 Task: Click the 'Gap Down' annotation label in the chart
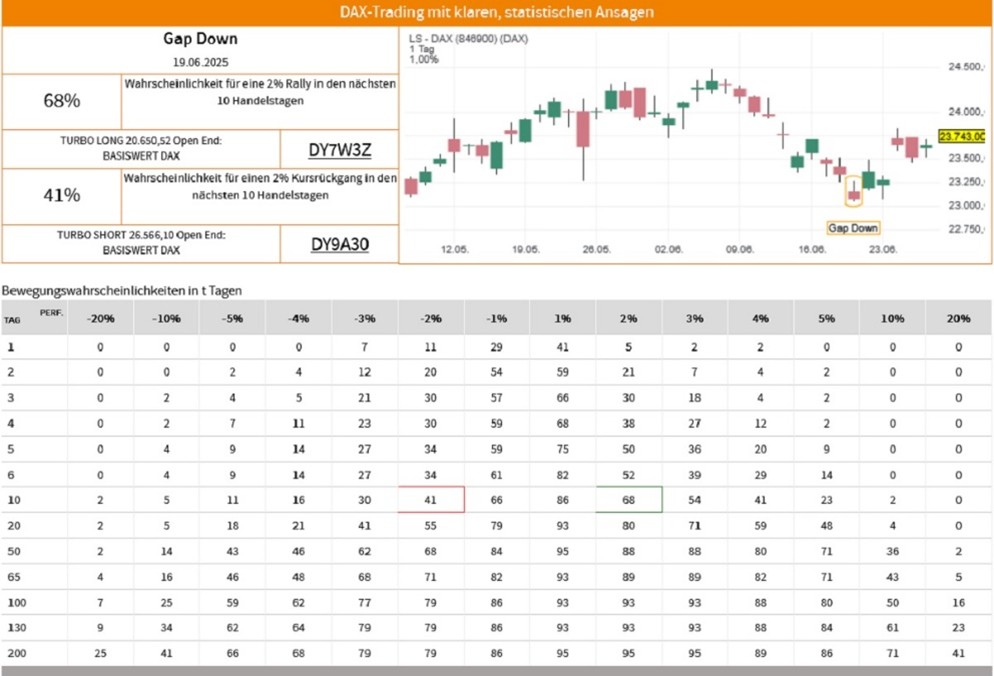point(853,228)
